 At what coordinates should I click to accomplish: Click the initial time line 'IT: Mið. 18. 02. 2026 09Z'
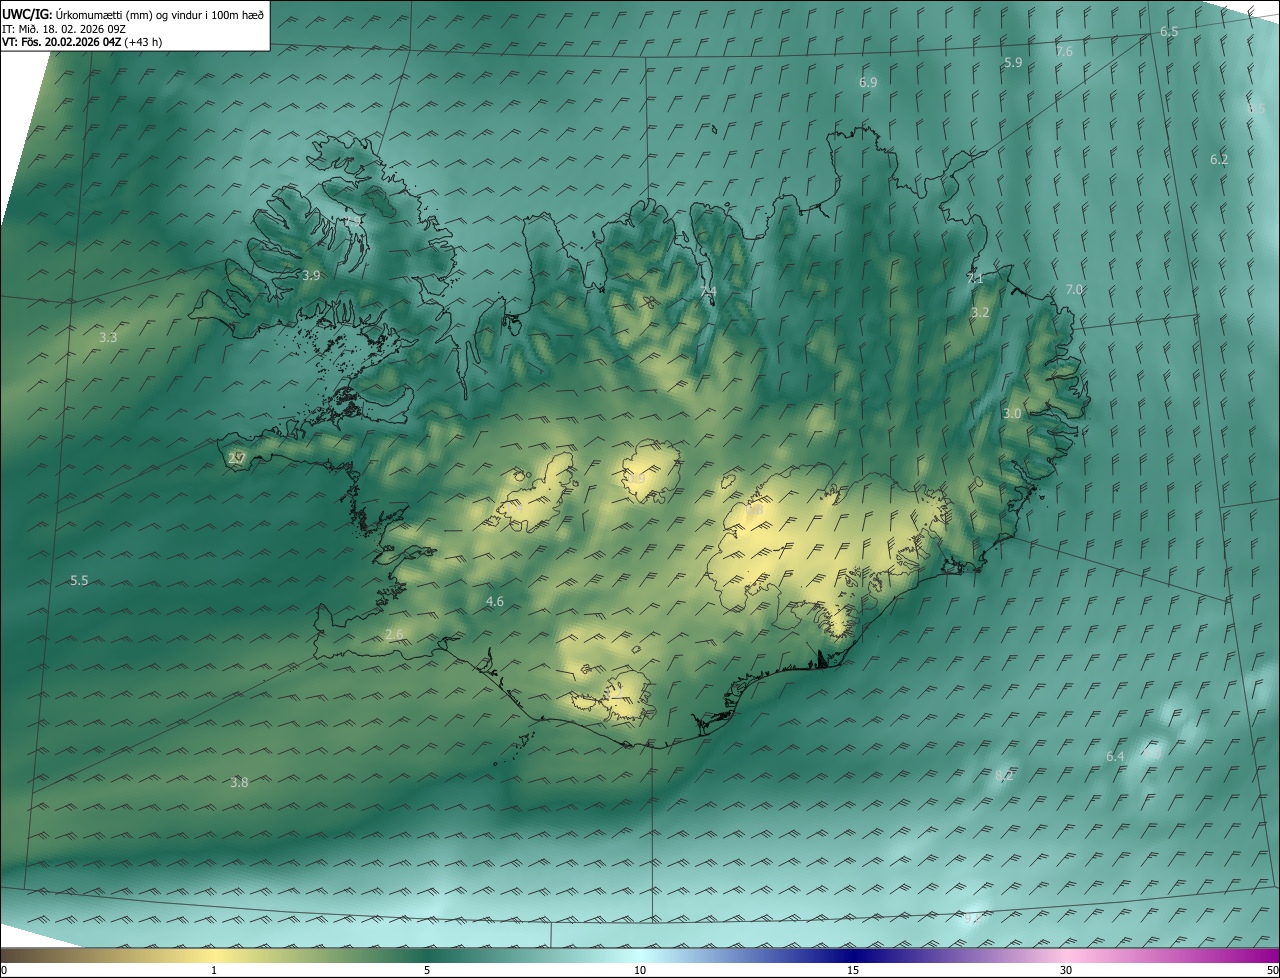pos(63,28)
